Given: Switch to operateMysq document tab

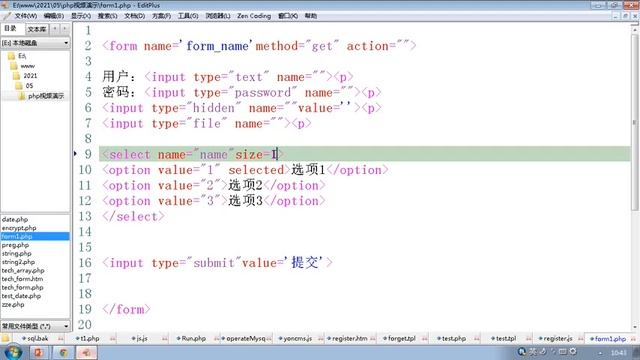Looking at the screenshot, I should tap(246, 339).
